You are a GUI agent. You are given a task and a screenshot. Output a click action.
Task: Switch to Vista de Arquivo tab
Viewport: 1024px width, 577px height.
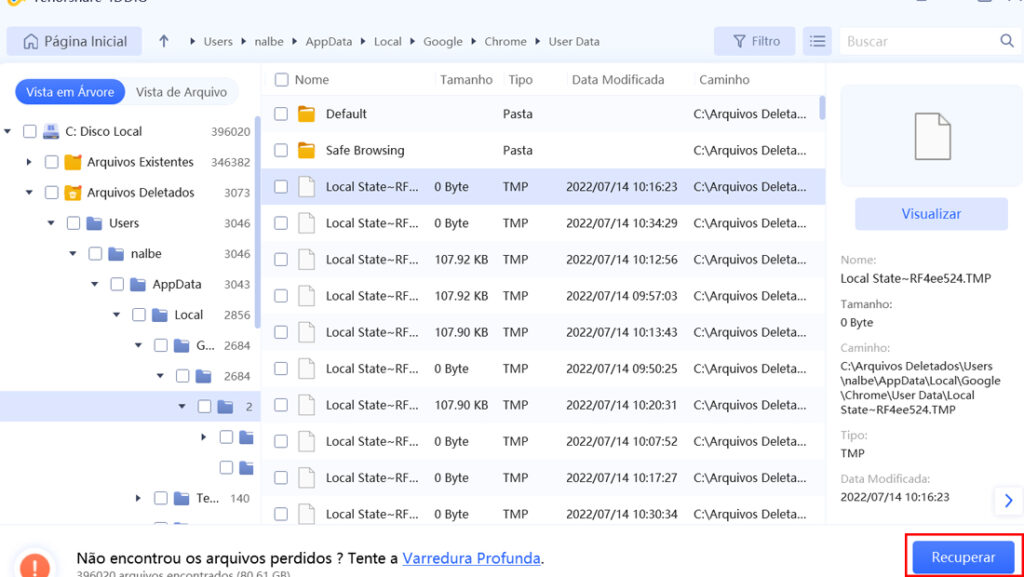pos(181,92)
